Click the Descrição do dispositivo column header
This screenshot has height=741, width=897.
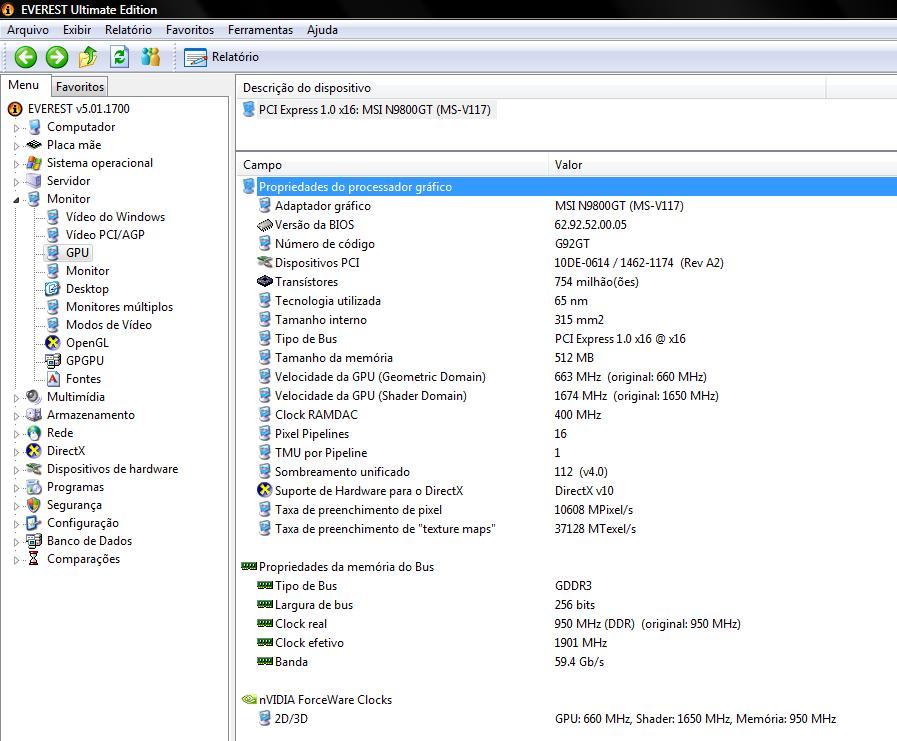[531, 88]
